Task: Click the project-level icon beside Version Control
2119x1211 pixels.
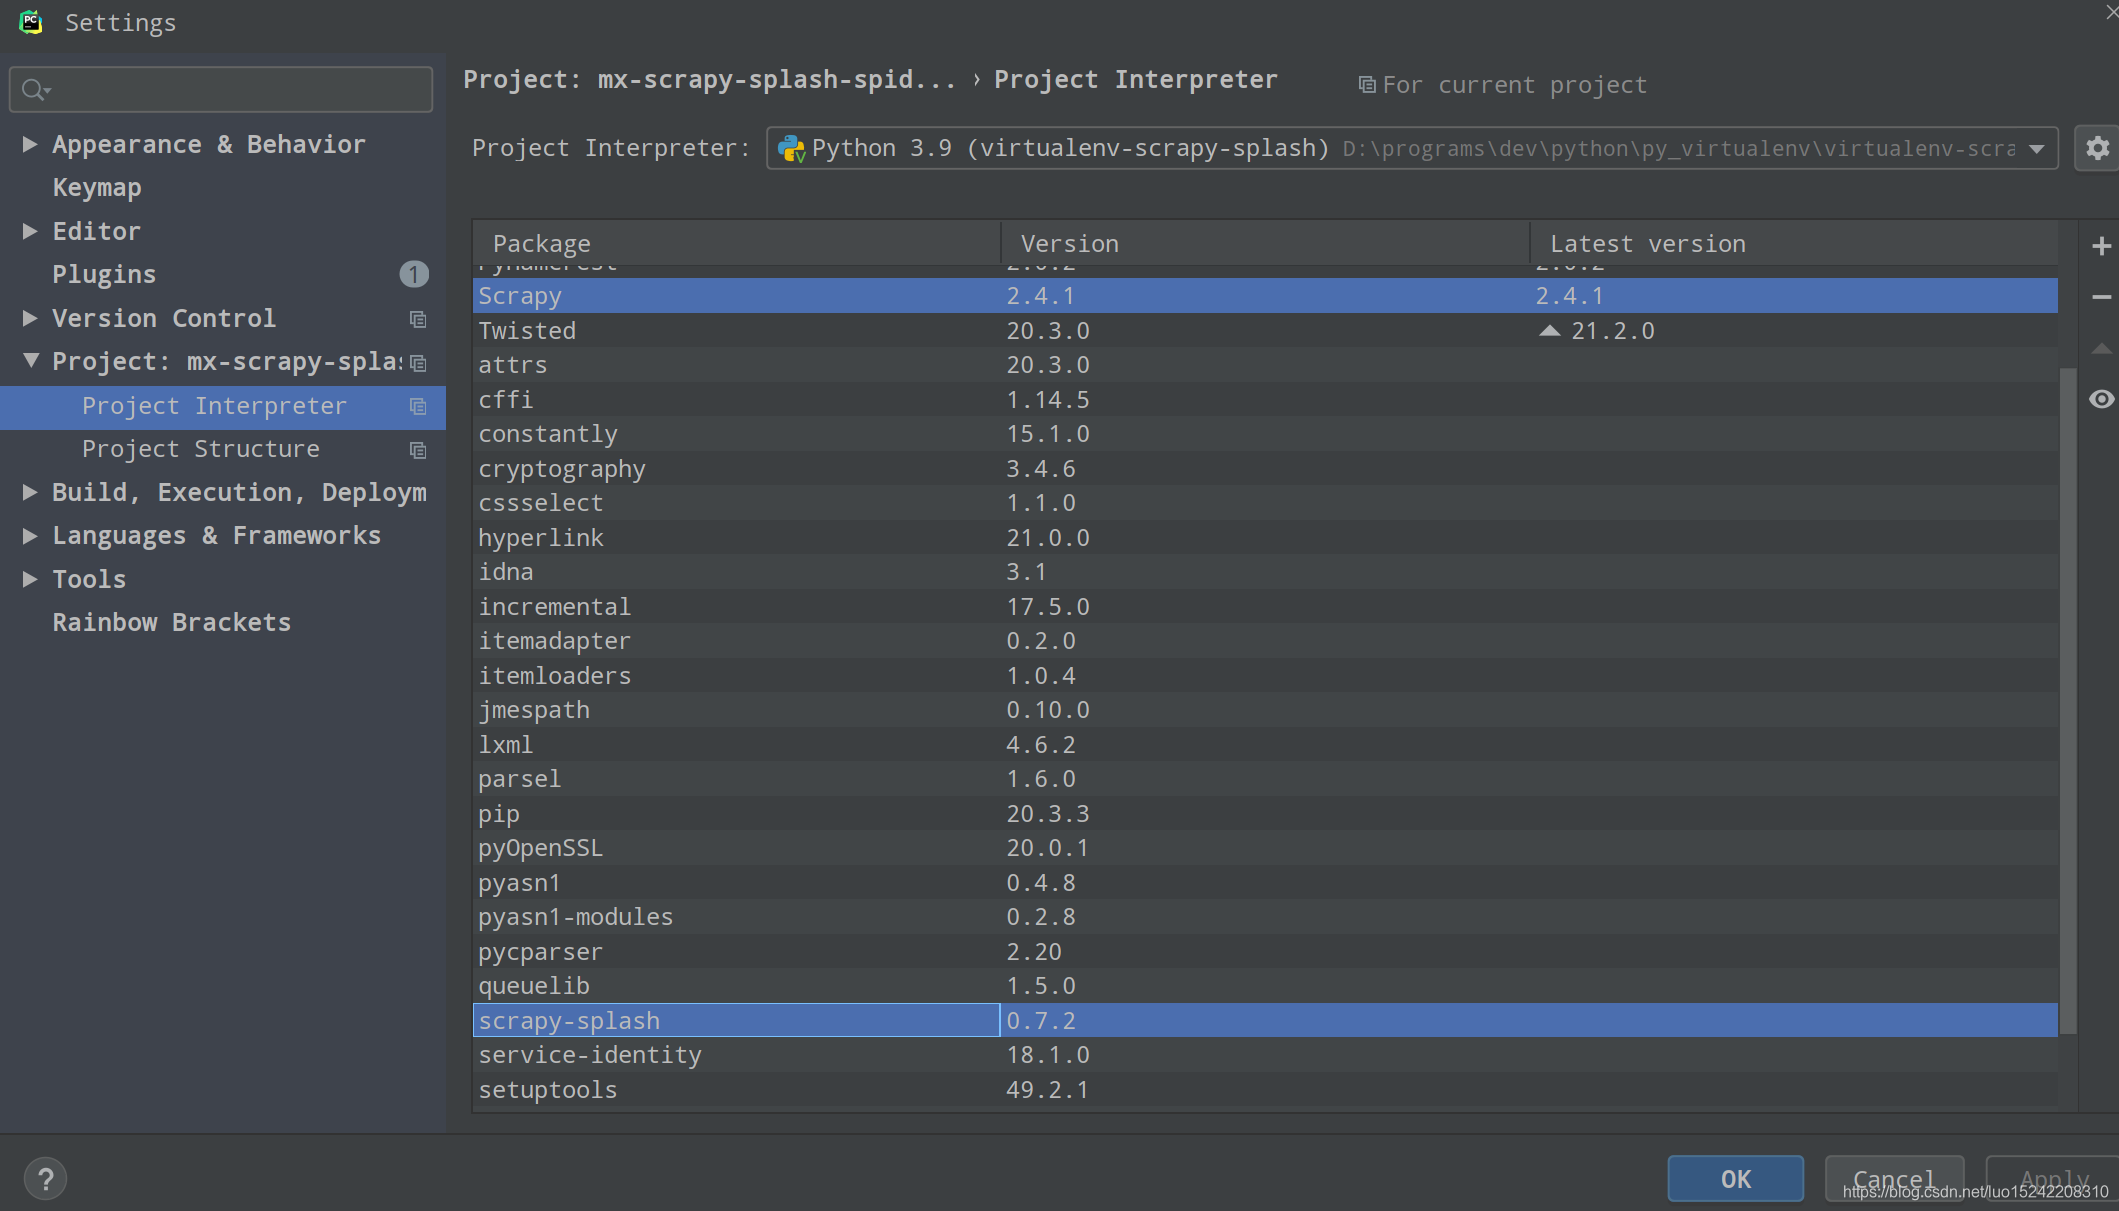Action: (x=418, y=319)
